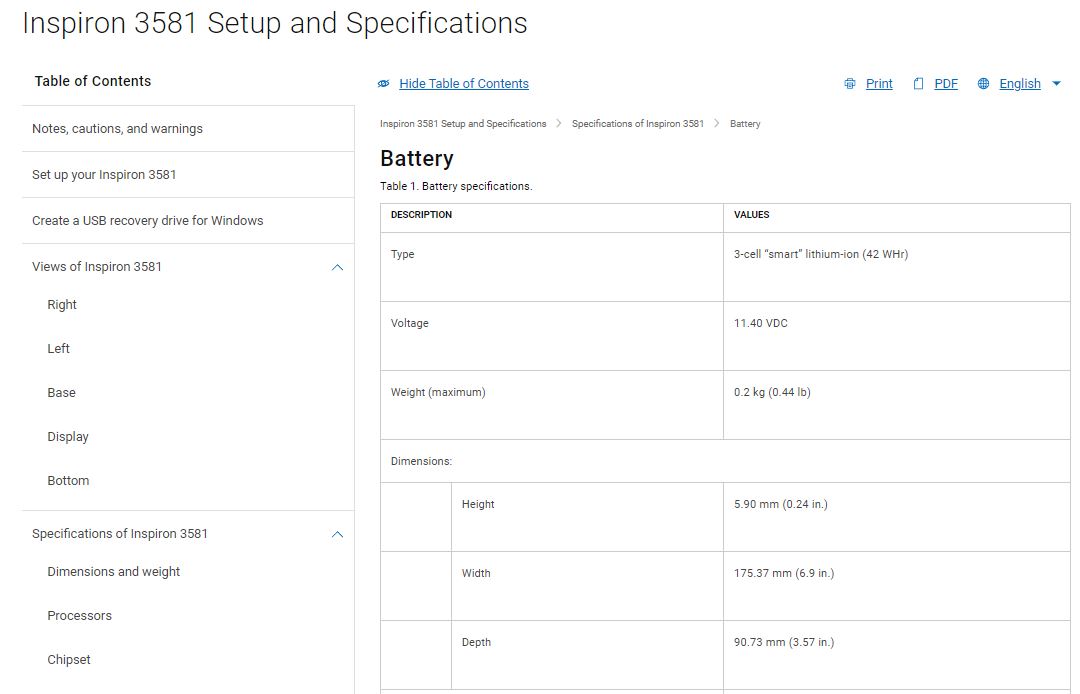Open Set up your Inspiron 3581
This screenshot has height=694, width=1080.
(104, 175)
